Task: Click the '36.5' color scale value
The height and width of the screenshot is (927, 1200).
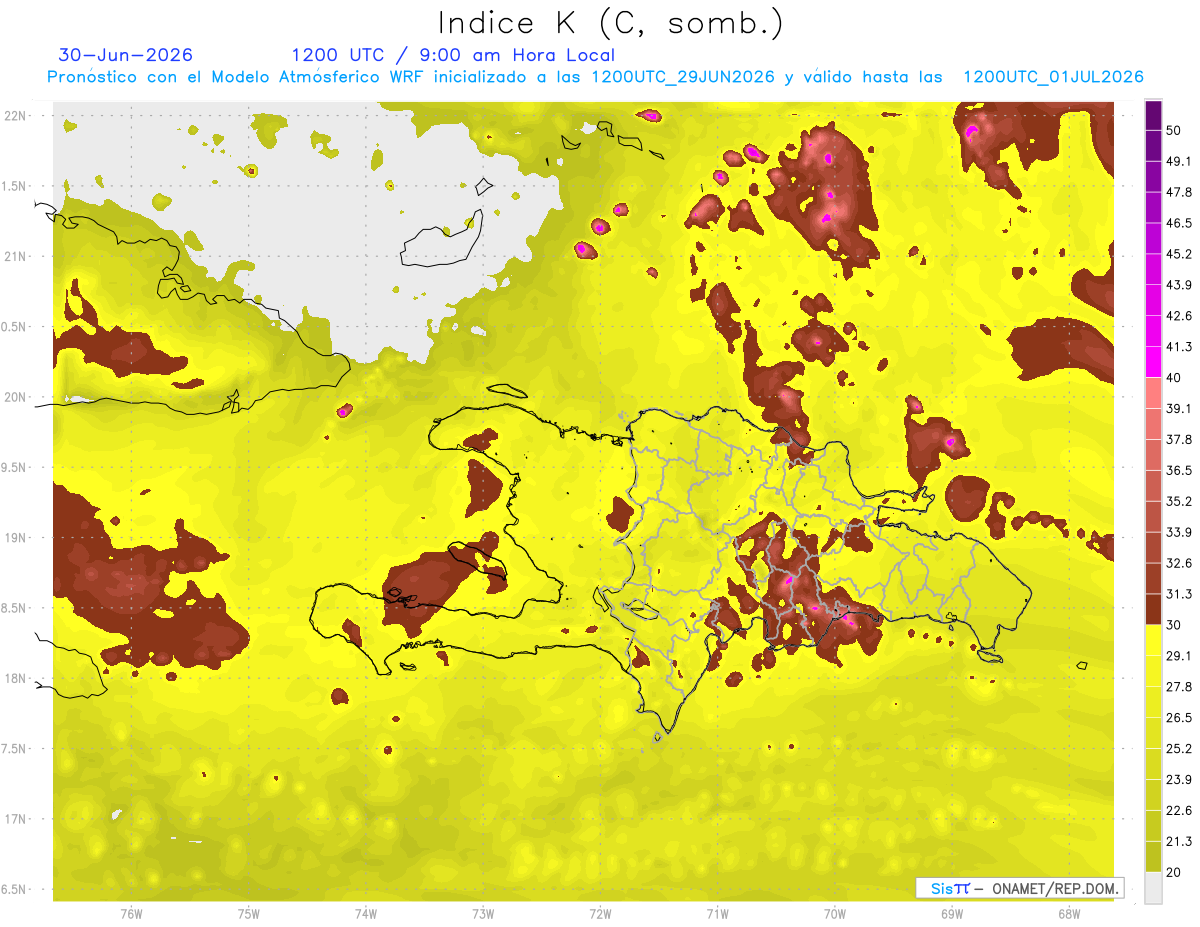Action: tap(1179, 470)
